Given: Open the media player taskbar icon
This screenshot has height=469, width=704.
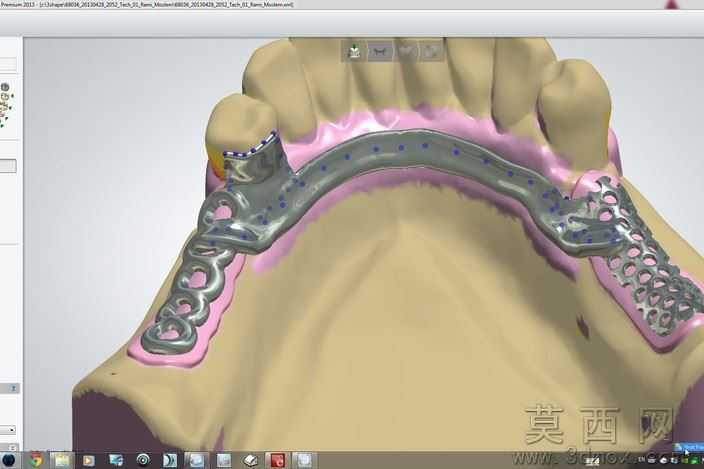Looking at the screenshot, I should [x=89, y=460].
